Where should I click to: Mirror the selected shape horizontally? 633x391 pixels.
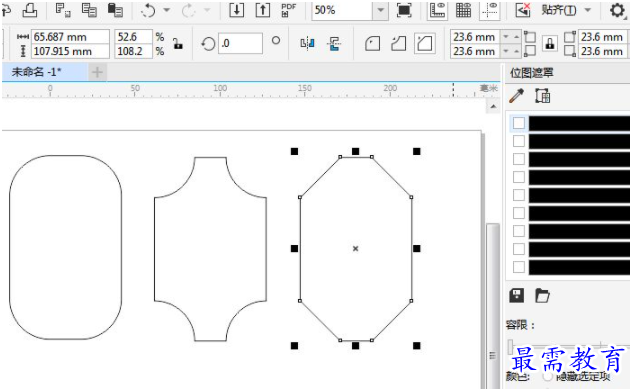(x=307, y=43)
